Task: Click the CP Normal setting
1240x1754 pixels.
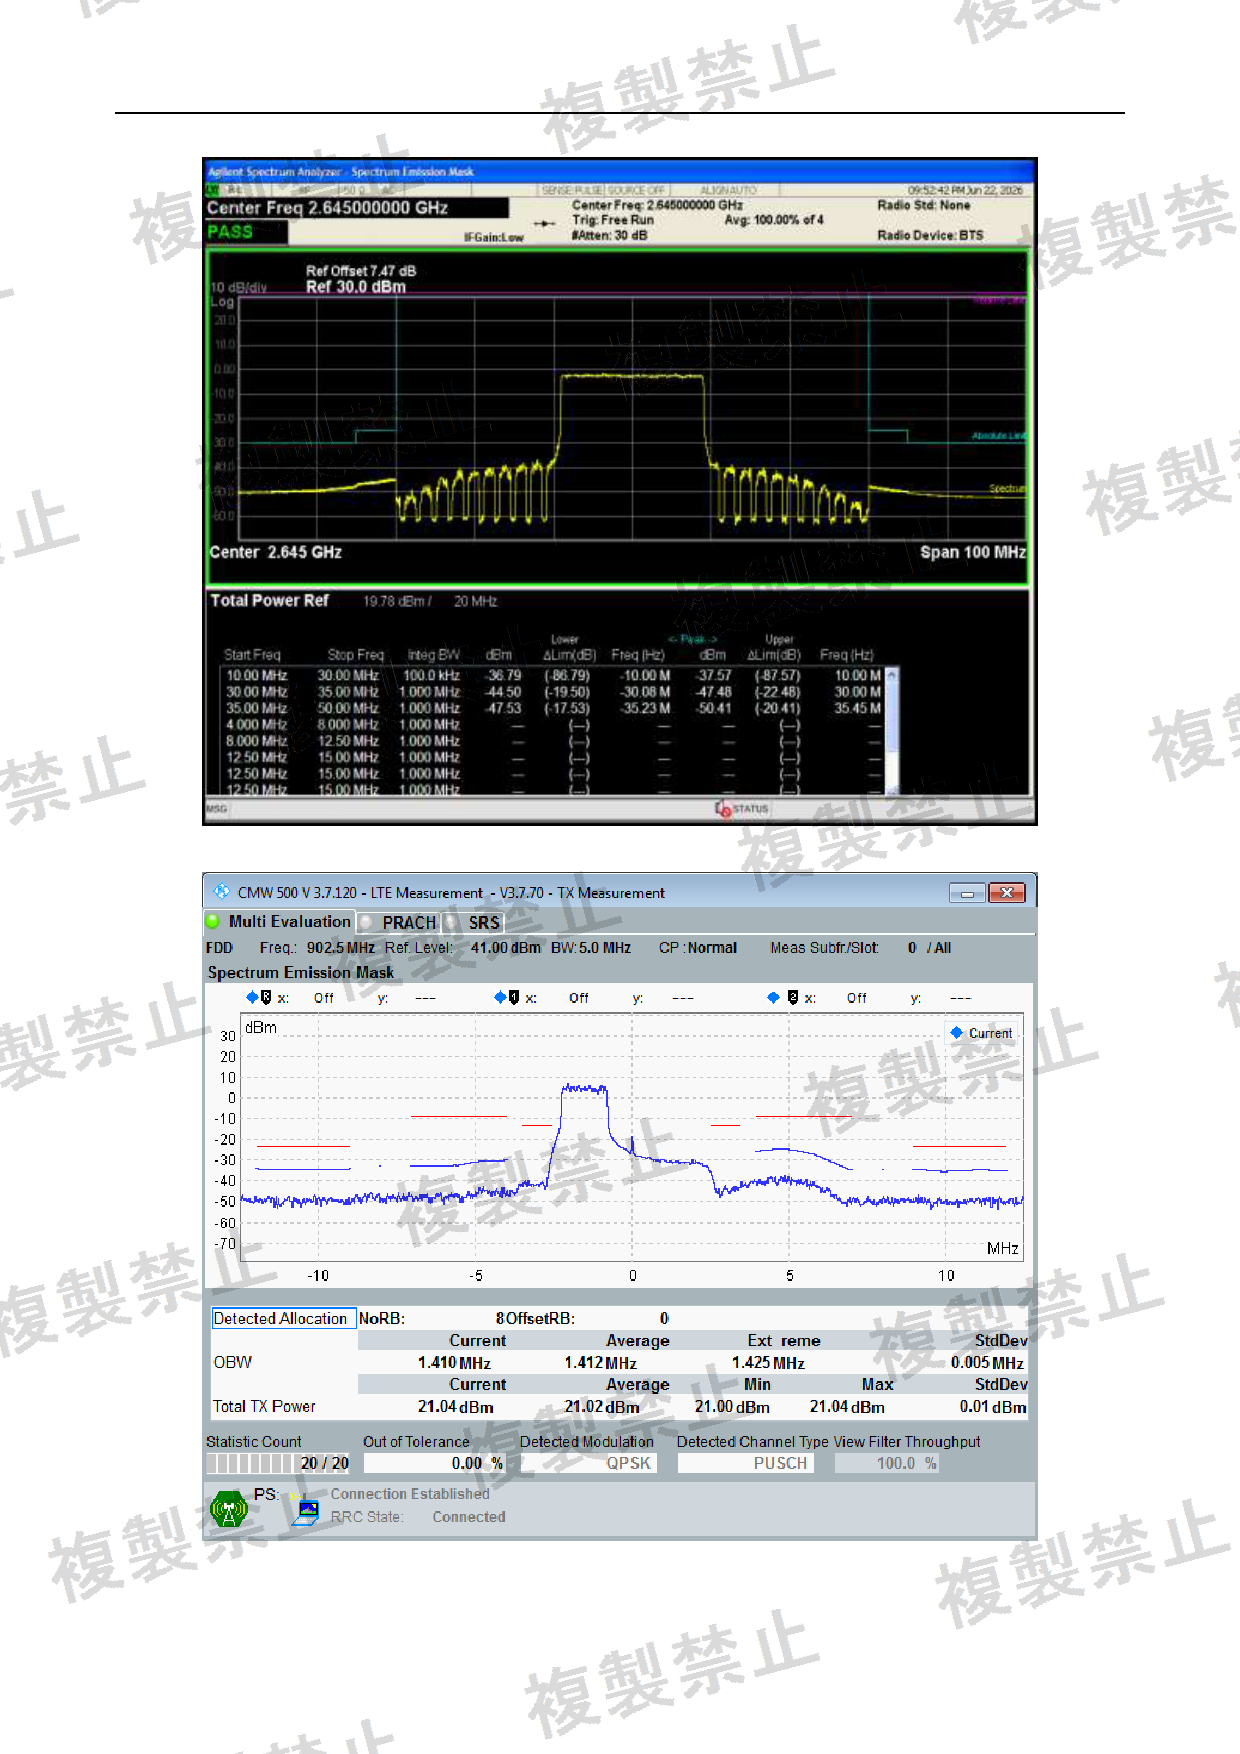Action: pyautogui.click(x=698, y=948)
